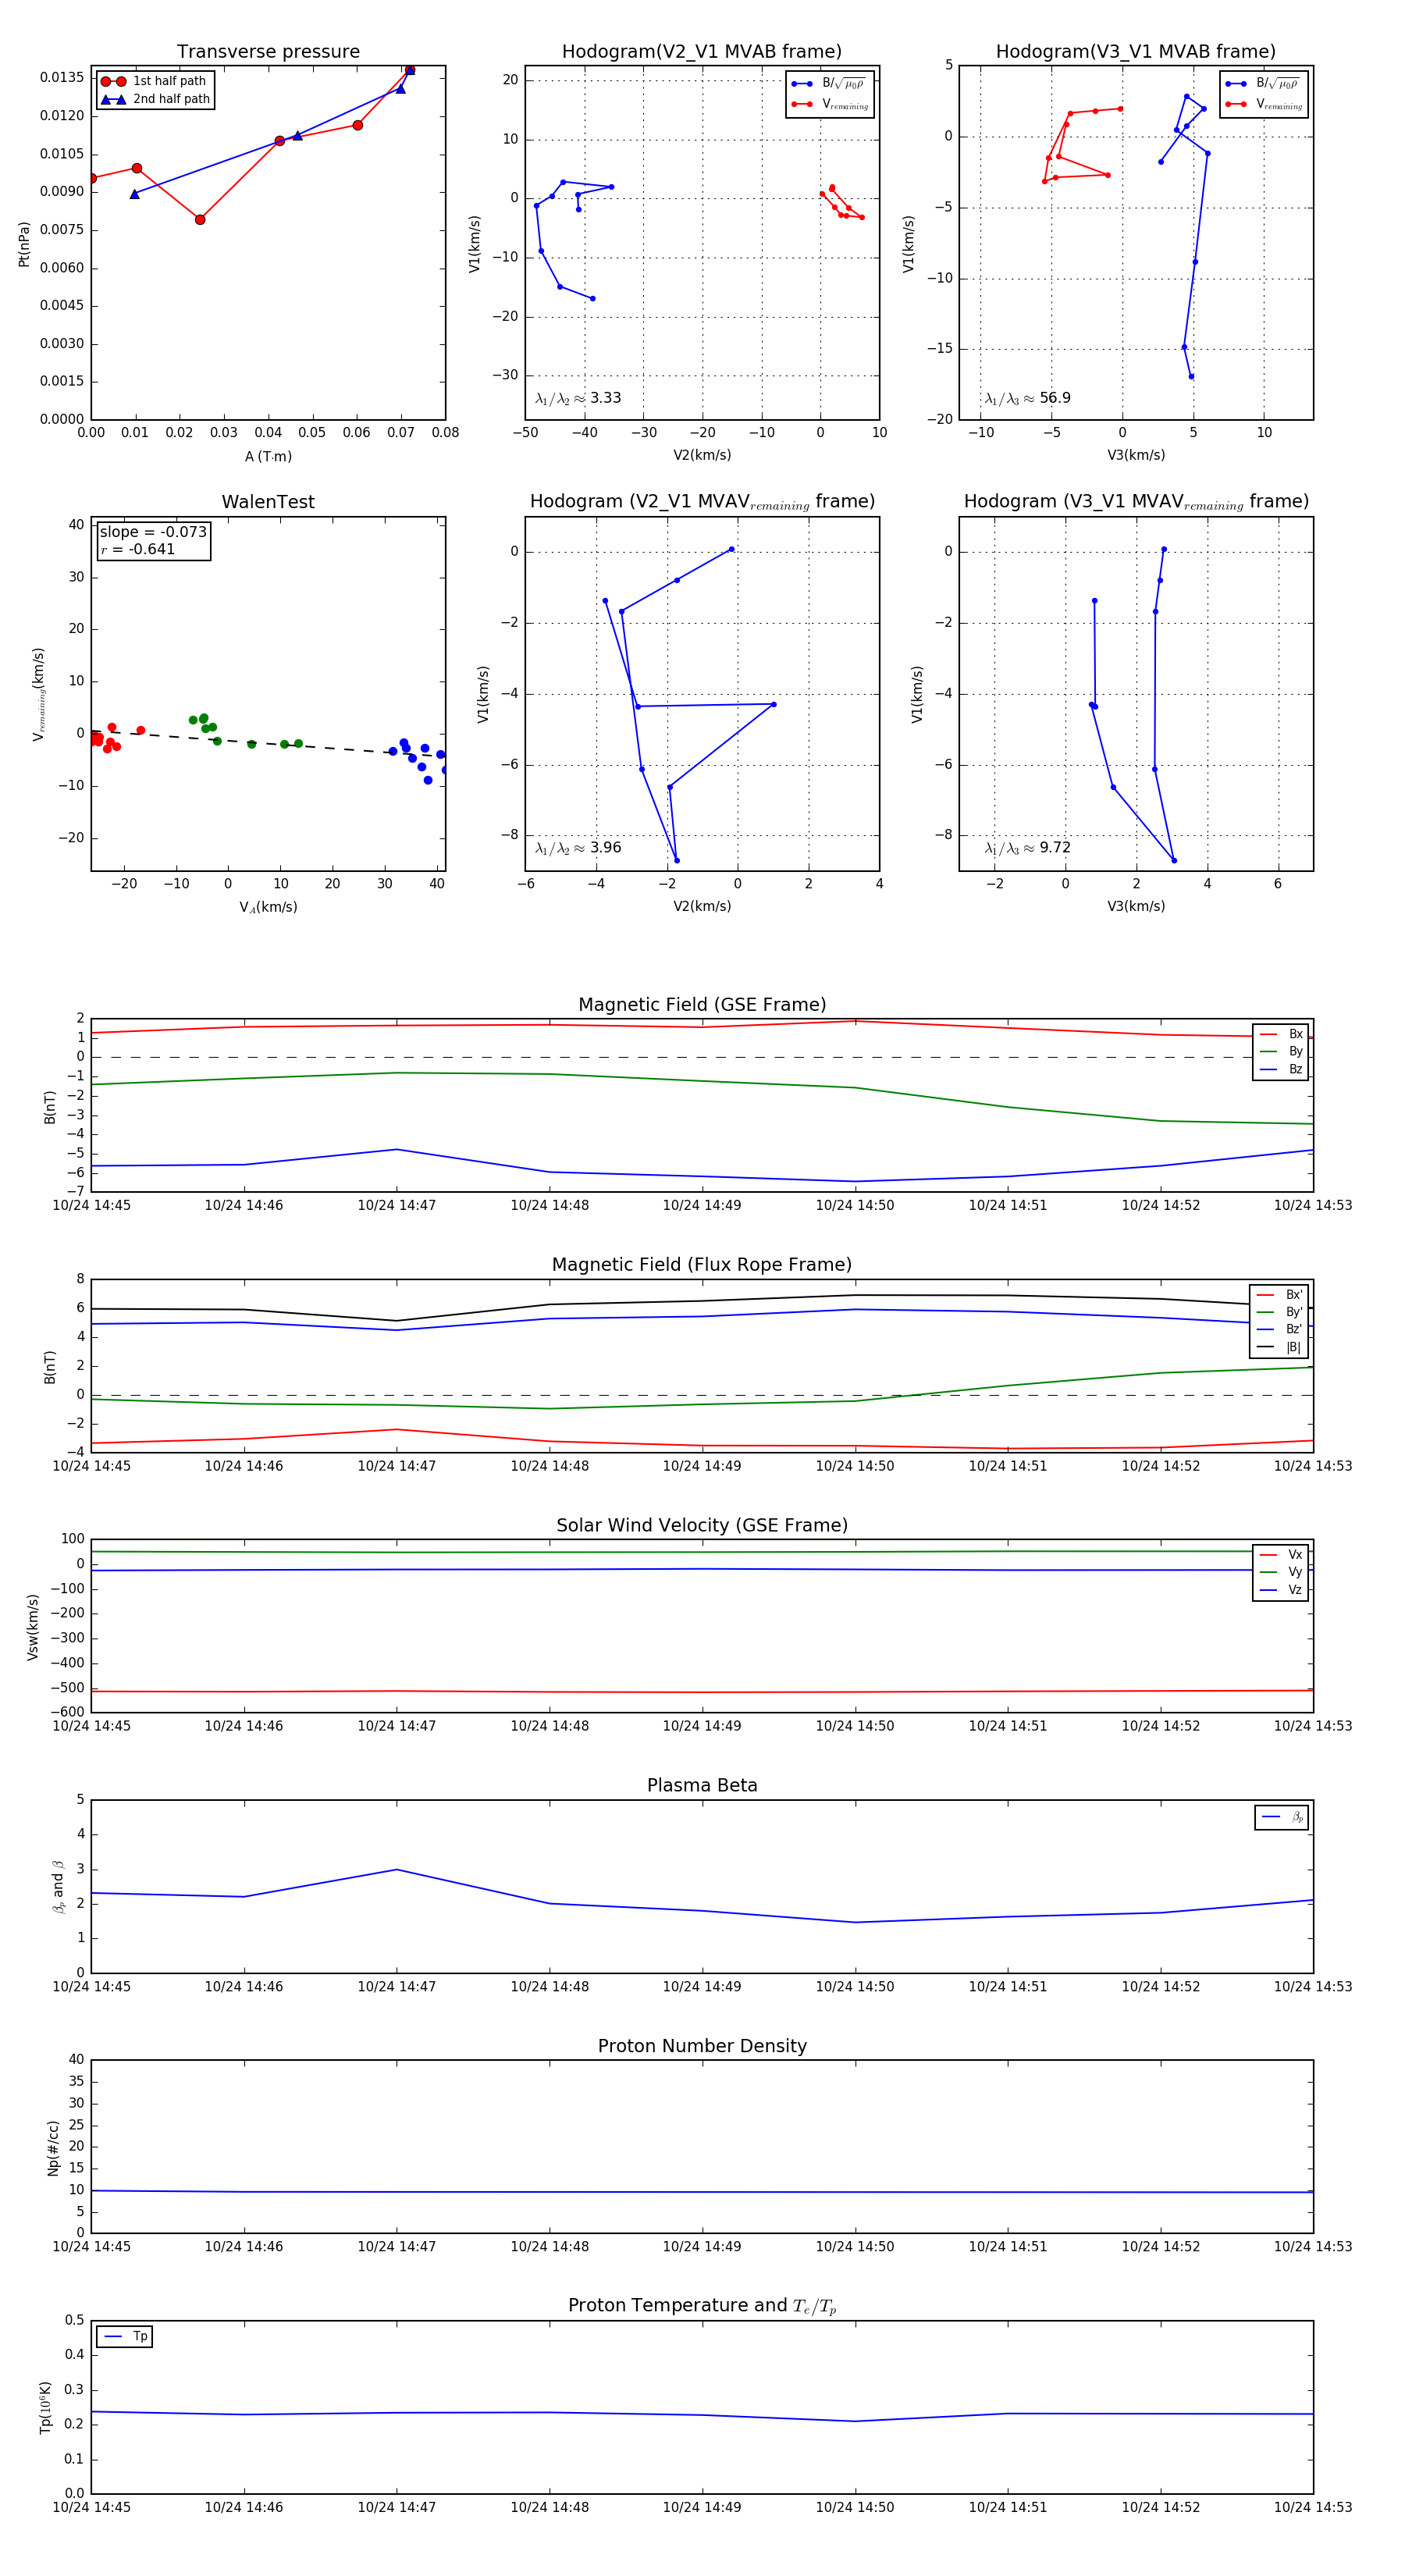
Task: Click the "slope = -0.073" annotation
Action: 153,532
